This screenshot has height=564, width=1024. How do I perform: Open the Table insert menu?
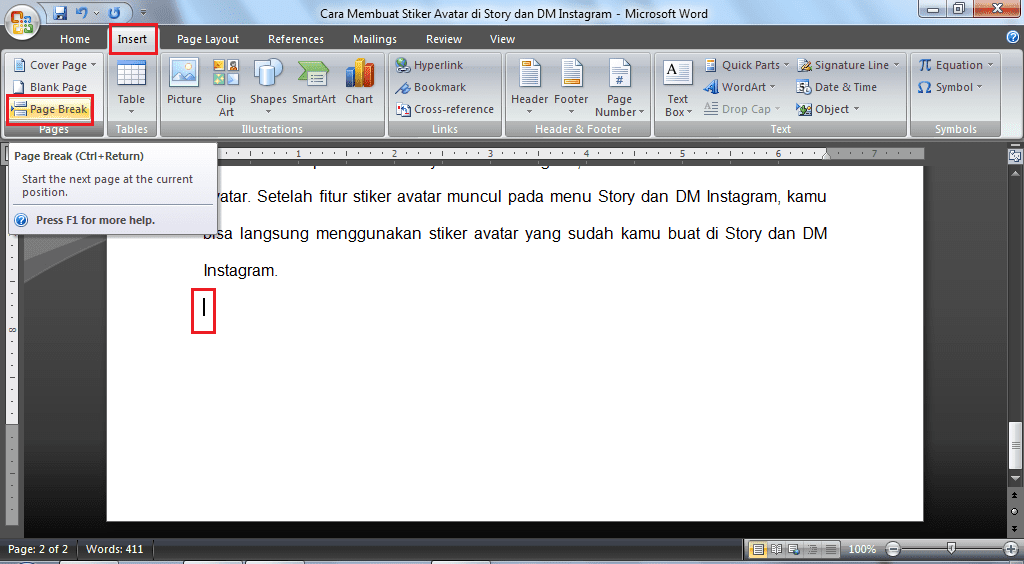(x=131, y=88)
